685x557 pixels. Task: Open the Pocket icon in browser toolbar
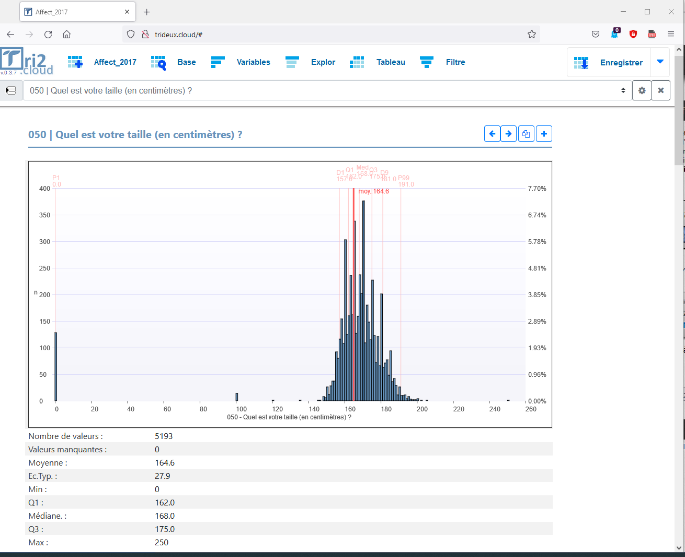[595, 35]
